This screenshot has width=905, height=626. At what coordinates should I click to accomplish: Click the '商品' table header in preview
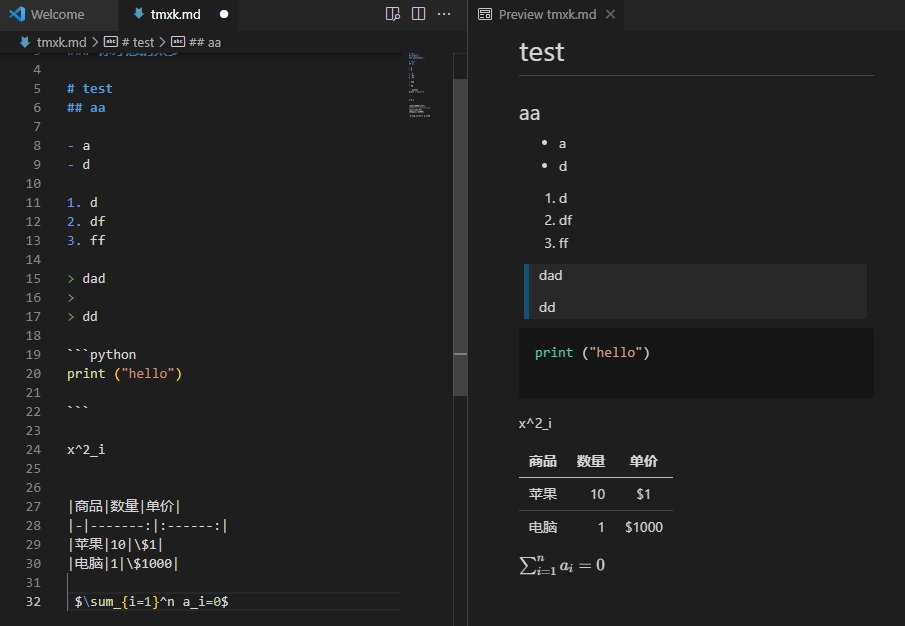(x=543, y=461)
